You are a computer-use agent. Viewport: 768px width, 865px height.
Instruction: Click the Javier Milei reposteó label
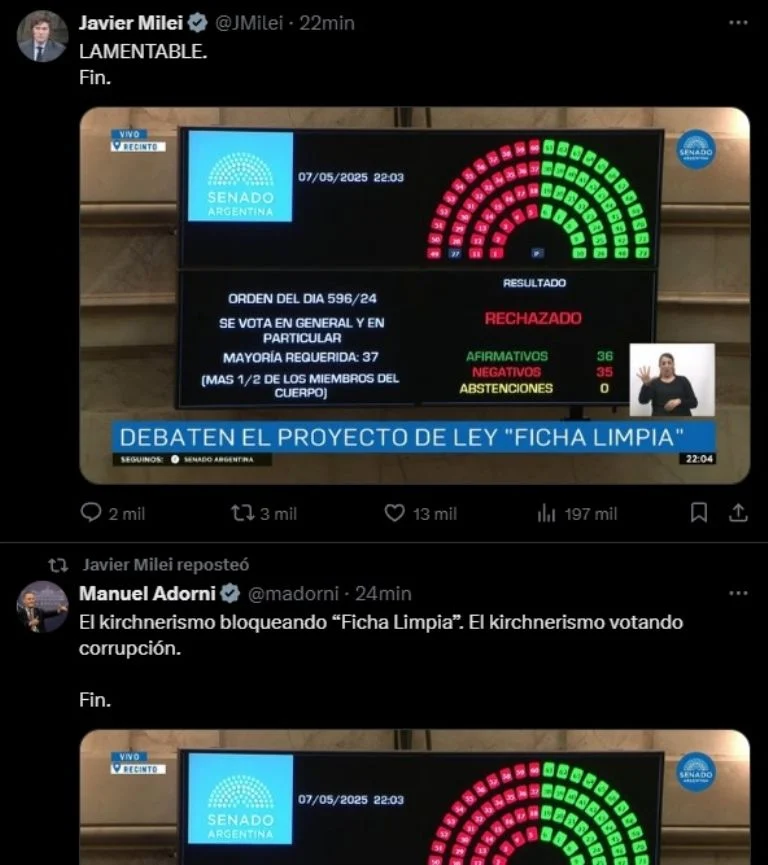(166, 565)
